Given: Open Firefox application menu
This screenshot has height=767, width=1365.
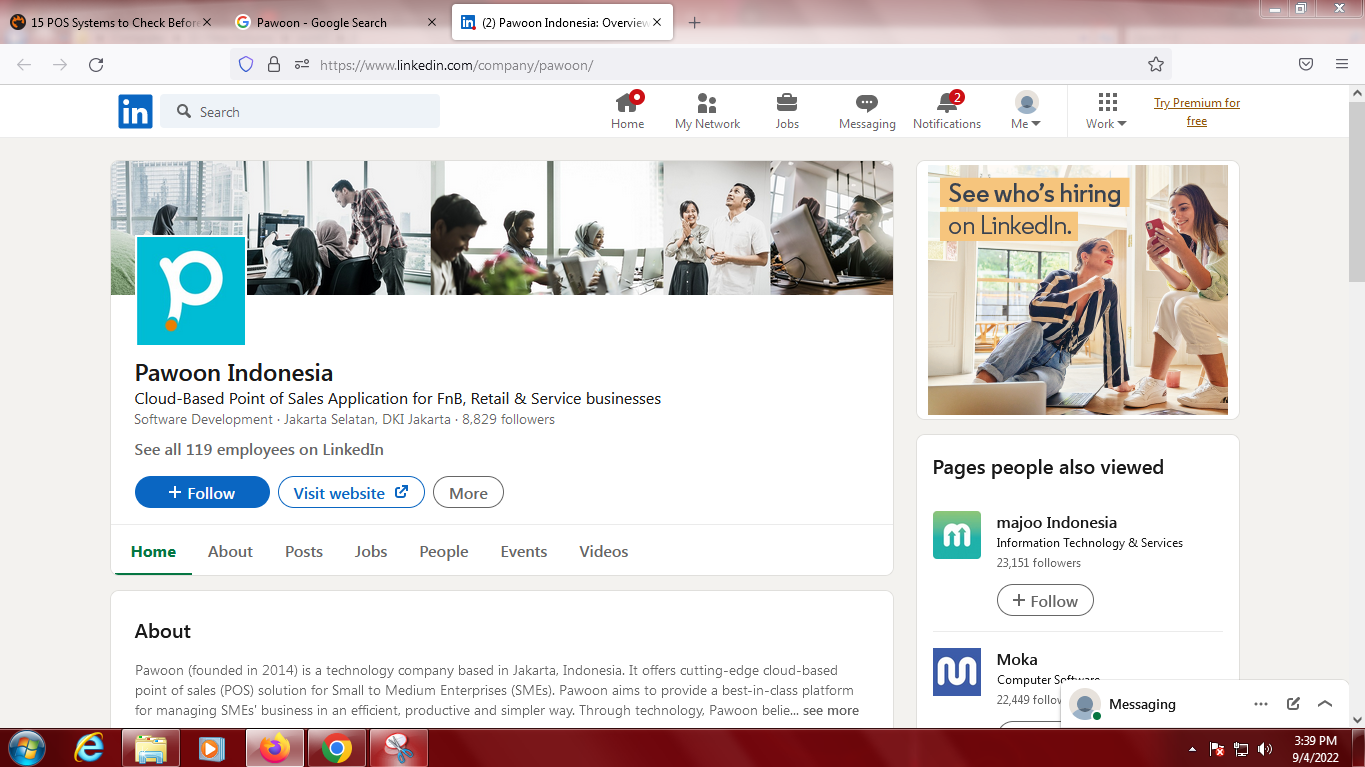Looking at the screenshot, I should [1342, 64].
